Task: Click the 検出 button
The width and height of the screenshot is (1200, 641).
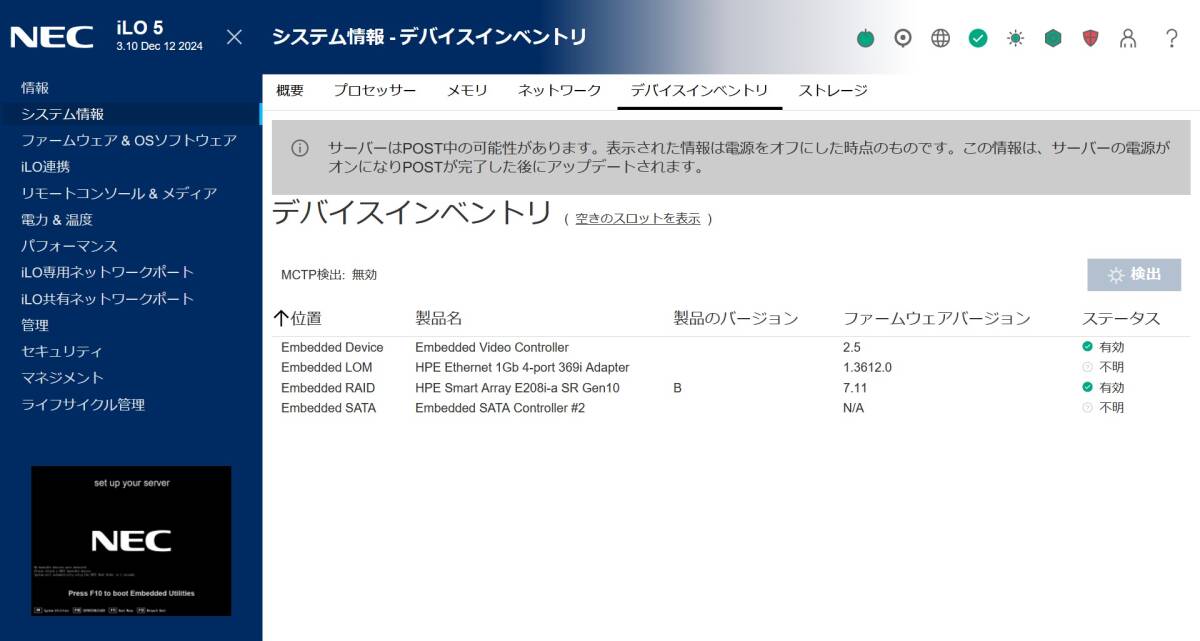Action: [1133, 274]
